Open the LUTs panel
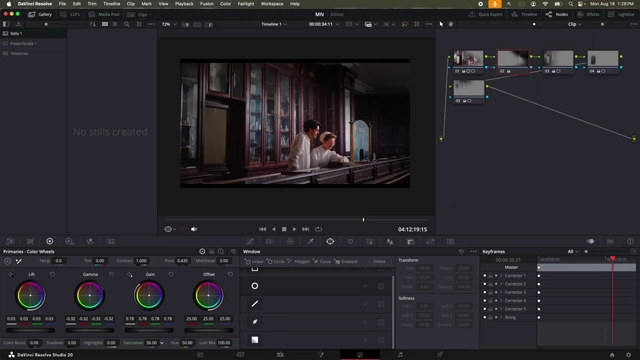The width and height of the screenshot is (640, 360). pos(71,14)
